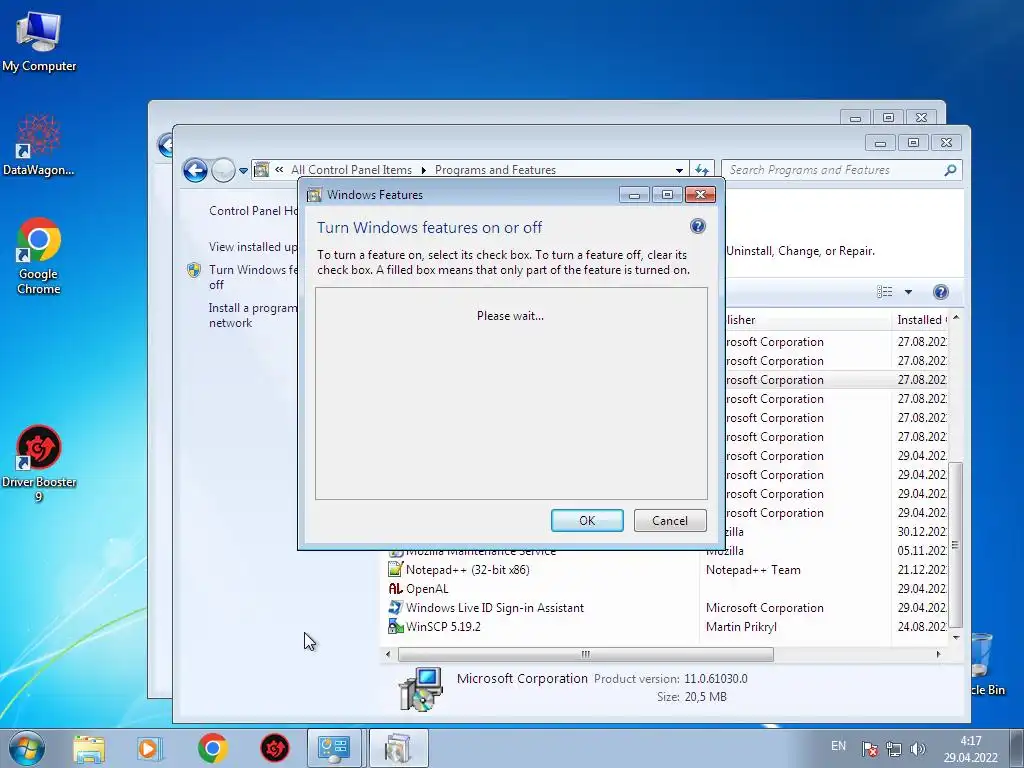This screenshot has height=768, width=1024.
Task: Click the Installed On column header
Action: point(921,320)
